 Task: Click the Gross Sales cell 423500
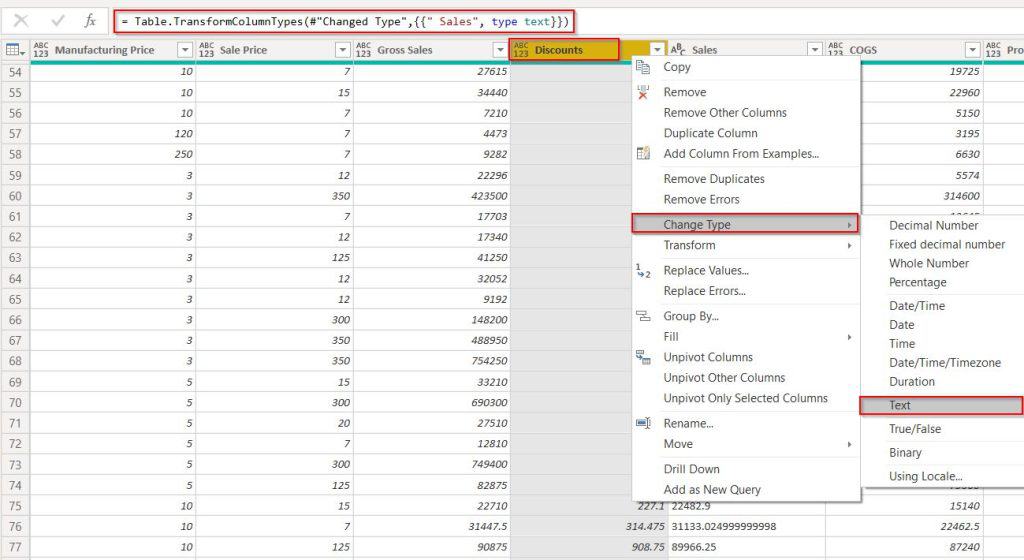[x=431, y=196]
